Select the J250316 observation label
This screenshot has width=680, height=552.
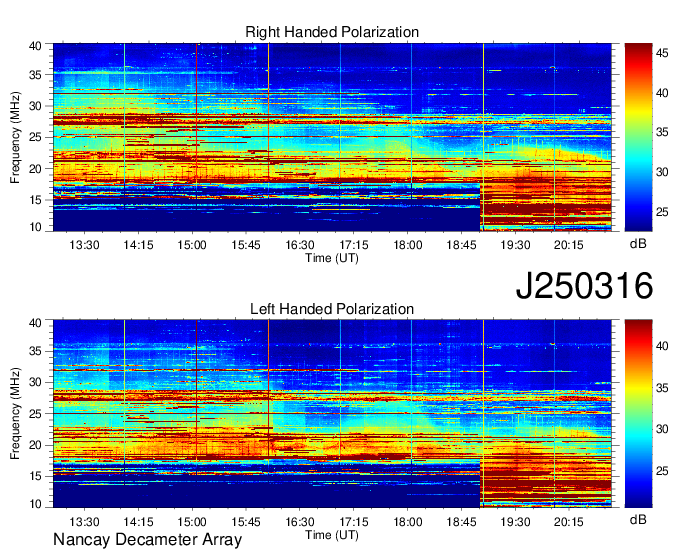(584, 285)
